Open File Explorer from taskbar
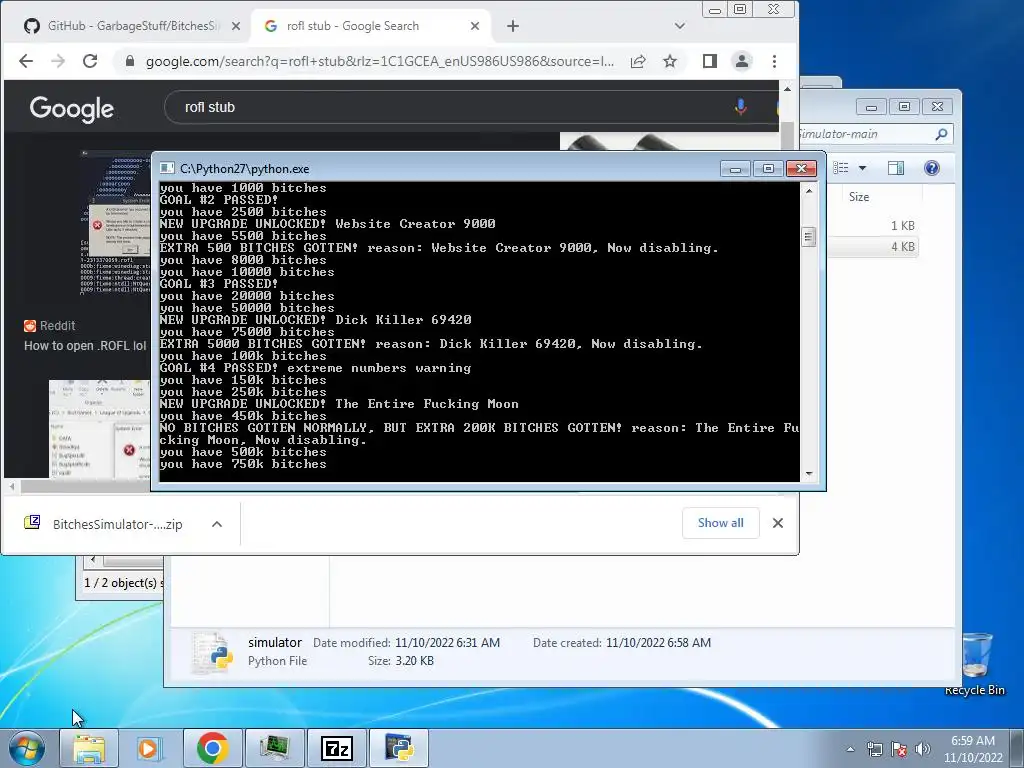This screenshot has height=768, width=1024. point(89,748)
